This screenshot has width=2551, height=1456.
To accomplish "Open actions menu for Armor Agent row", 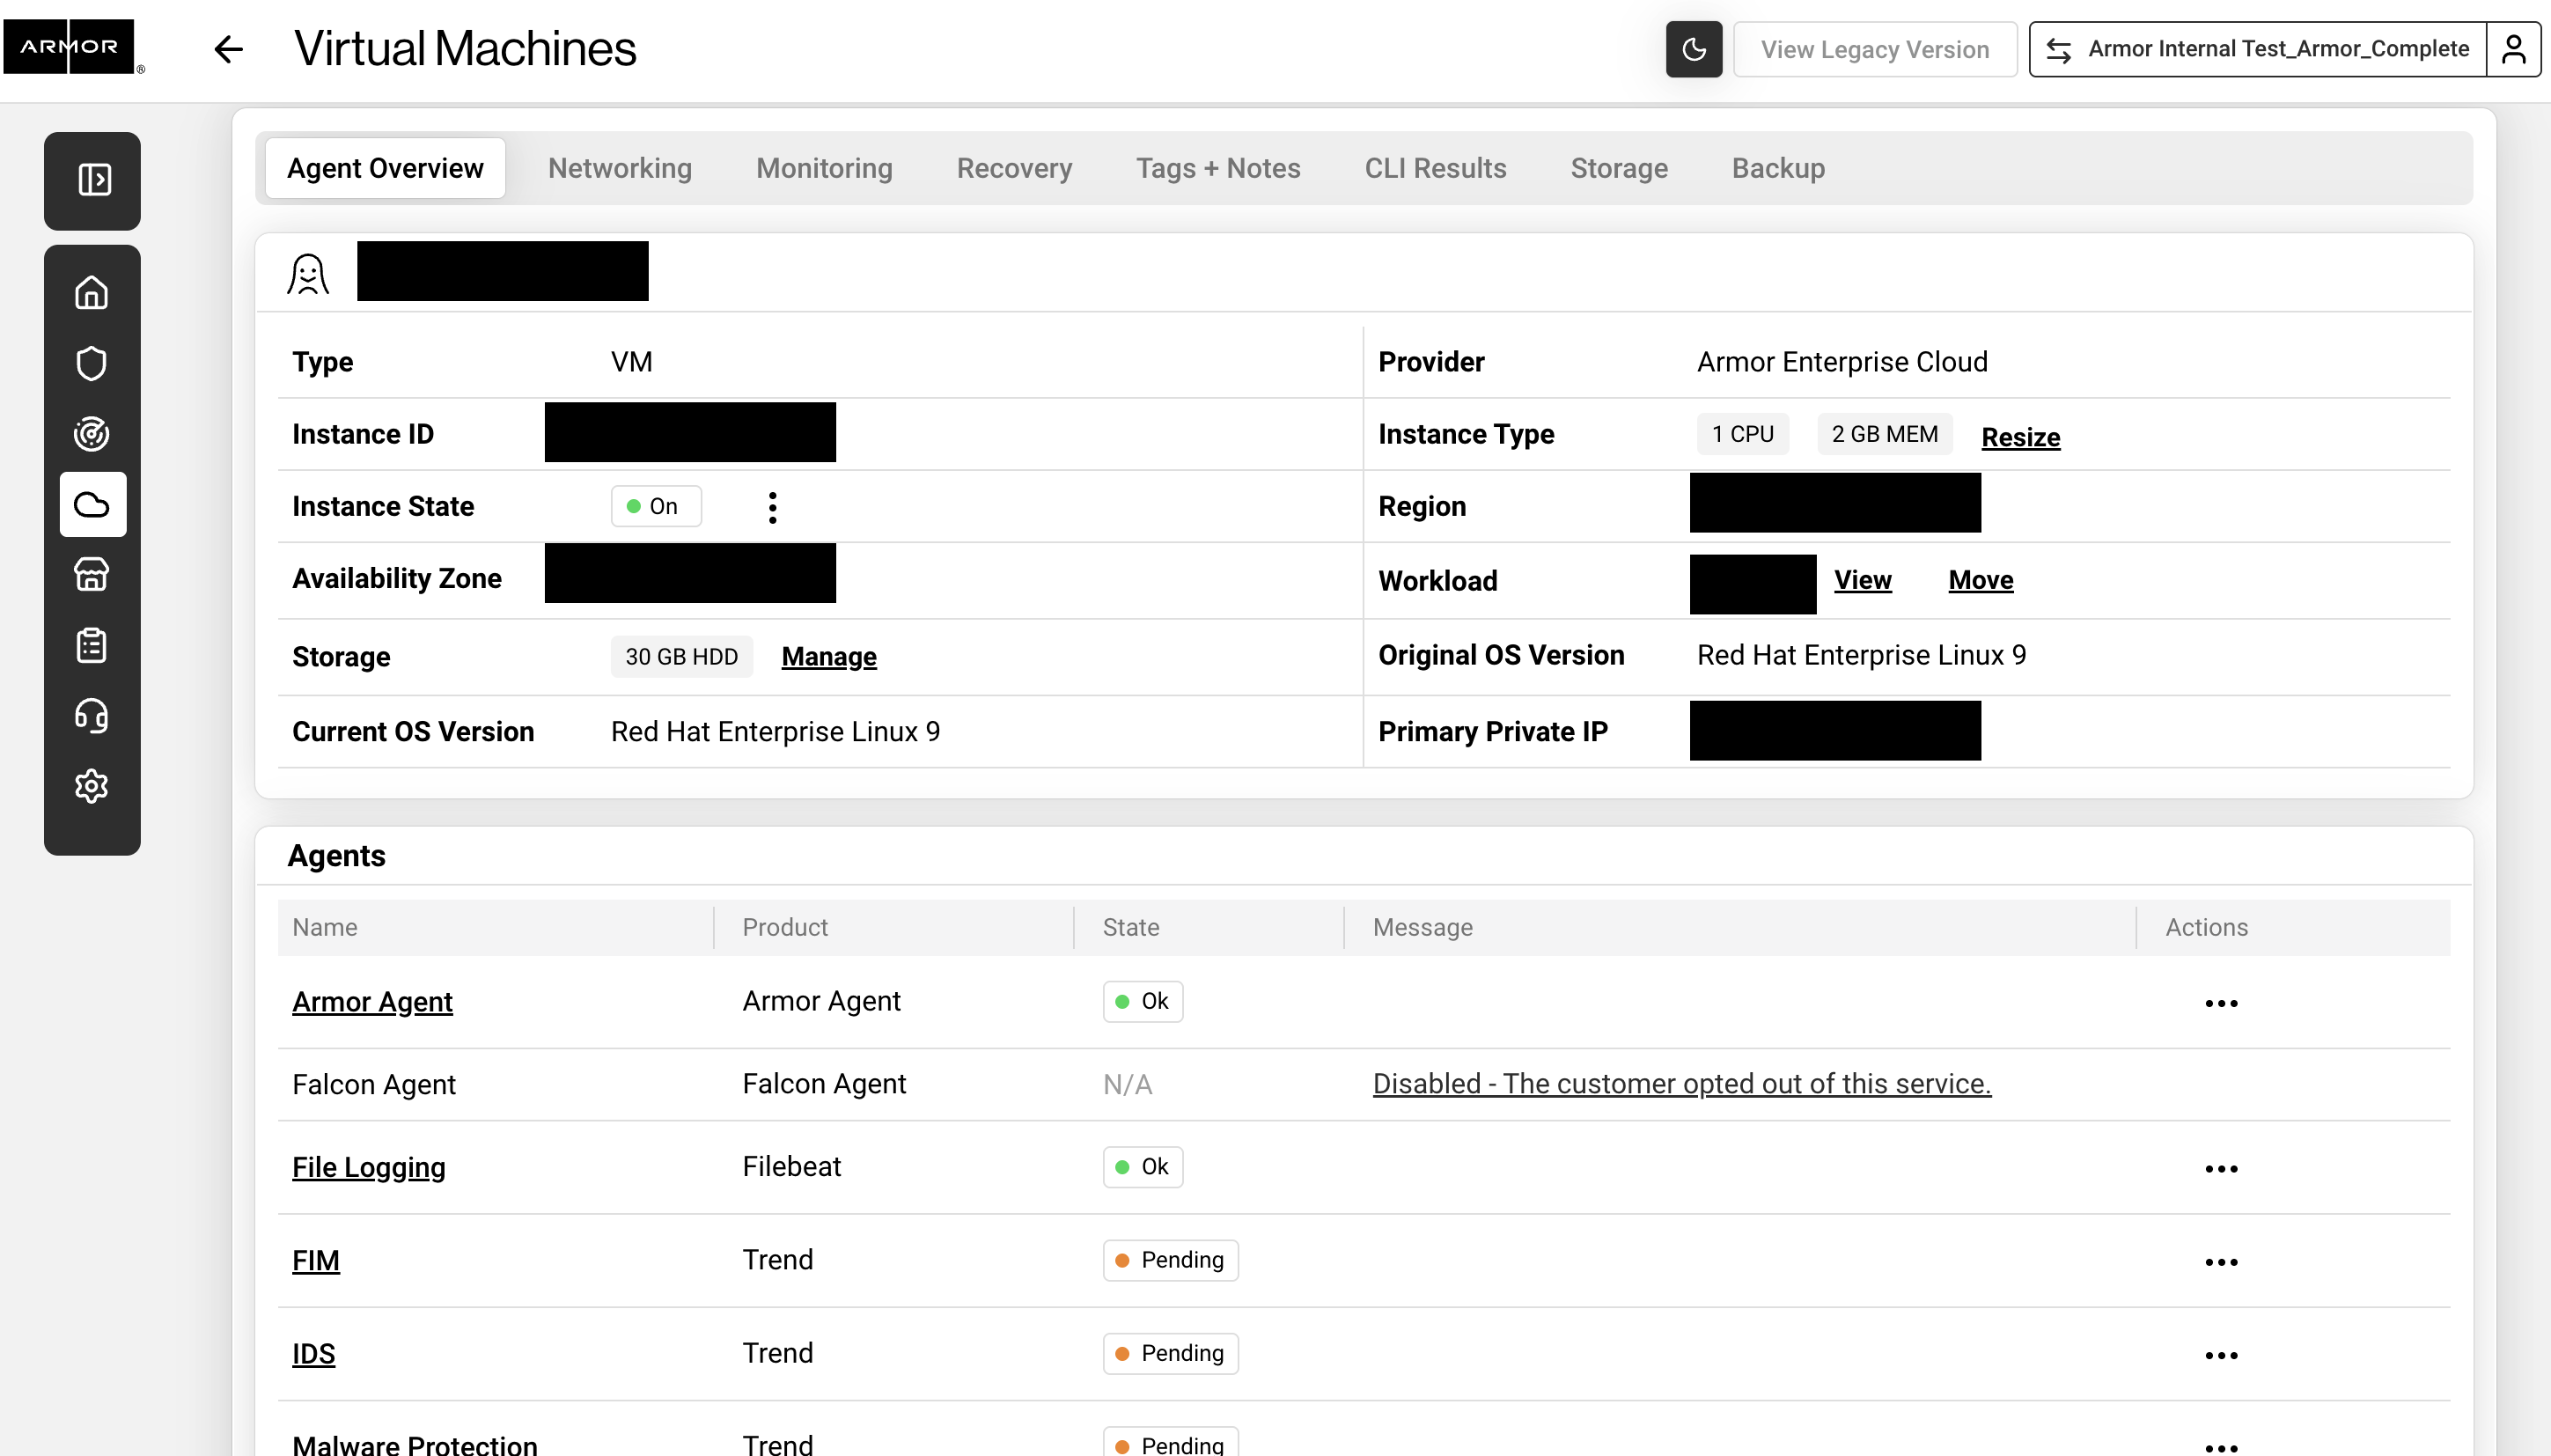I will tap(2220, 1003).
